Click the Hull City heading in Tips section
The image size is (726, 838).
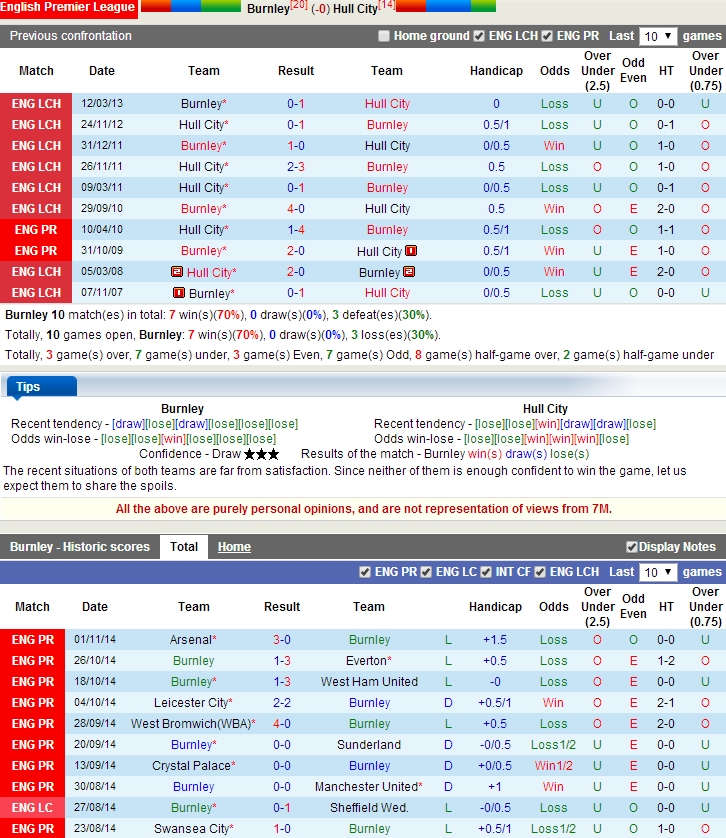(x=545, y=409)
